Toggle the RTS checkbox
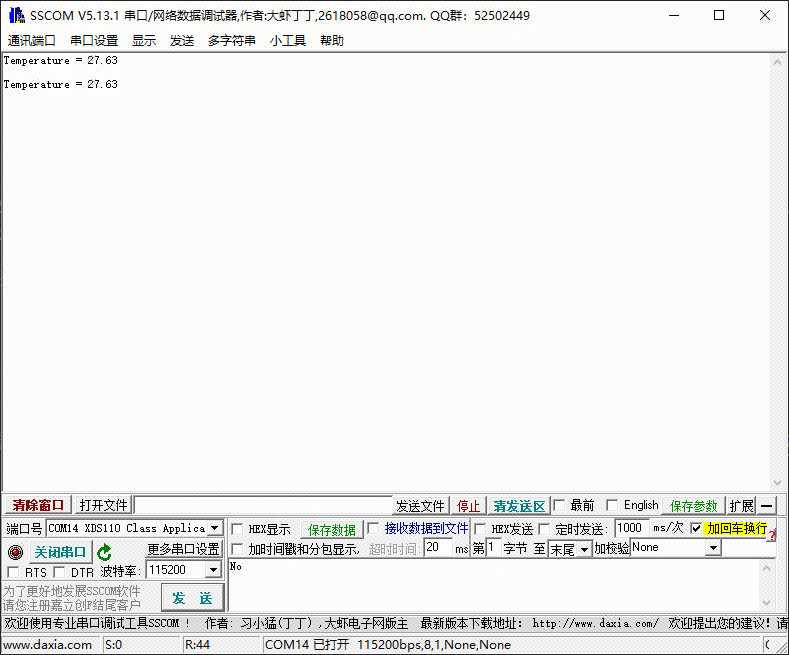 coord(14,572)
